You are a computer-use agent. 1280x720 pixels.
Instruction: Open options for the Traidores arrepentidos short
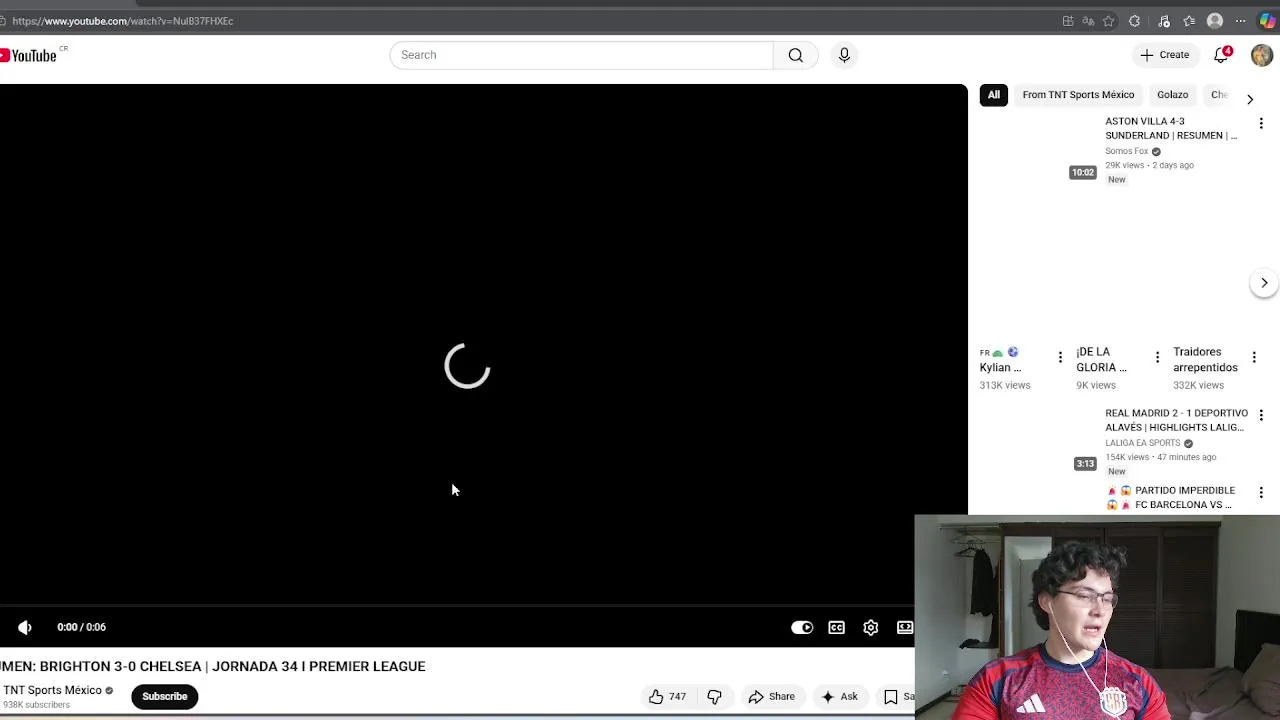pos(1254,357)
